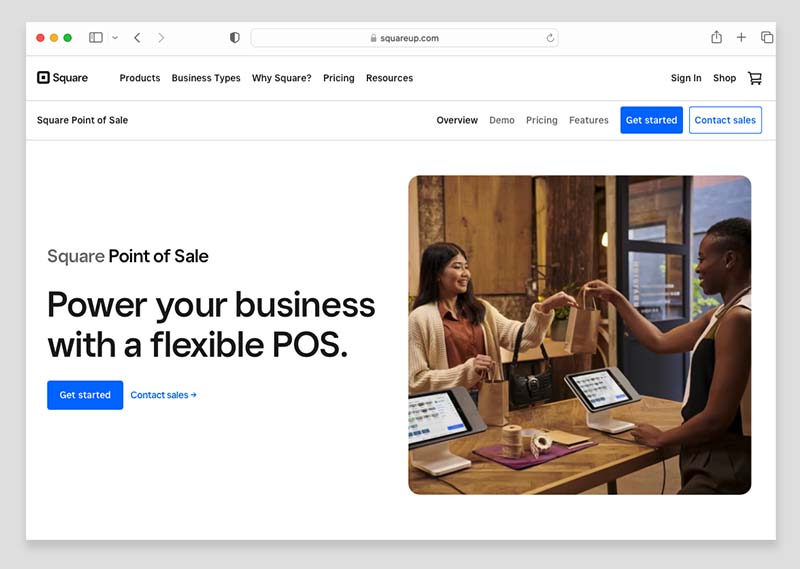The width and height of the screenshot is (800, 569).
Task: Open a new tab with the plus icon
Action: (x=741, y=37)
